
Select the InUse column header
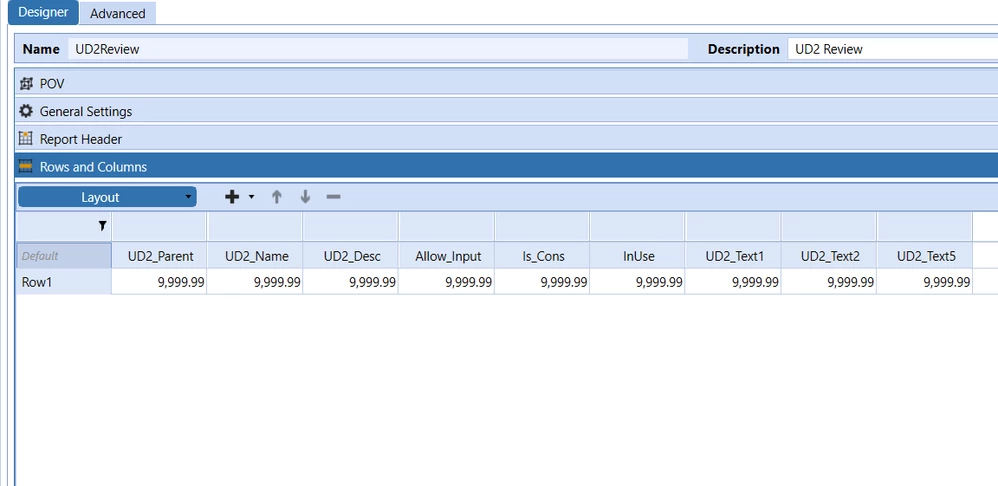tap(638, 256)
